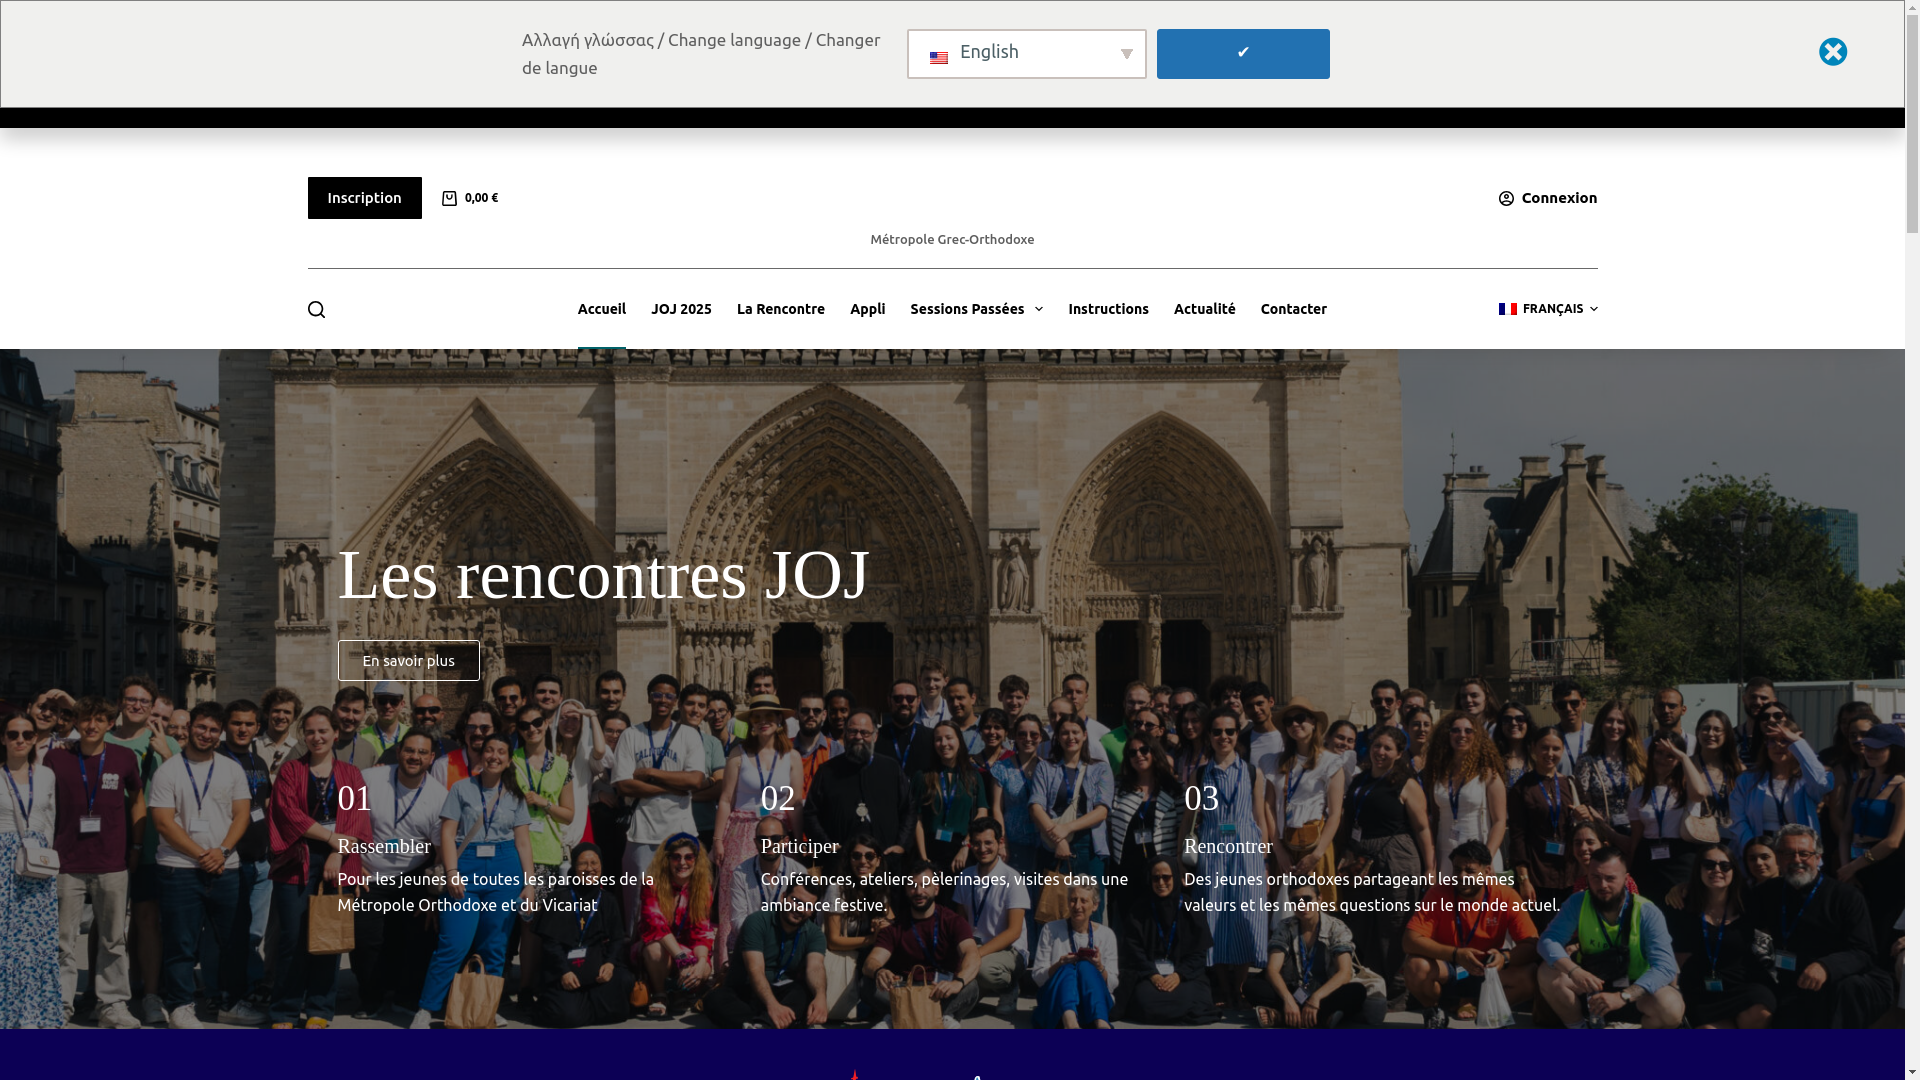The image size is (1920, 1080).
Task: Click the 02 step number
Action: pyautogui.click(x=778, y=798)
